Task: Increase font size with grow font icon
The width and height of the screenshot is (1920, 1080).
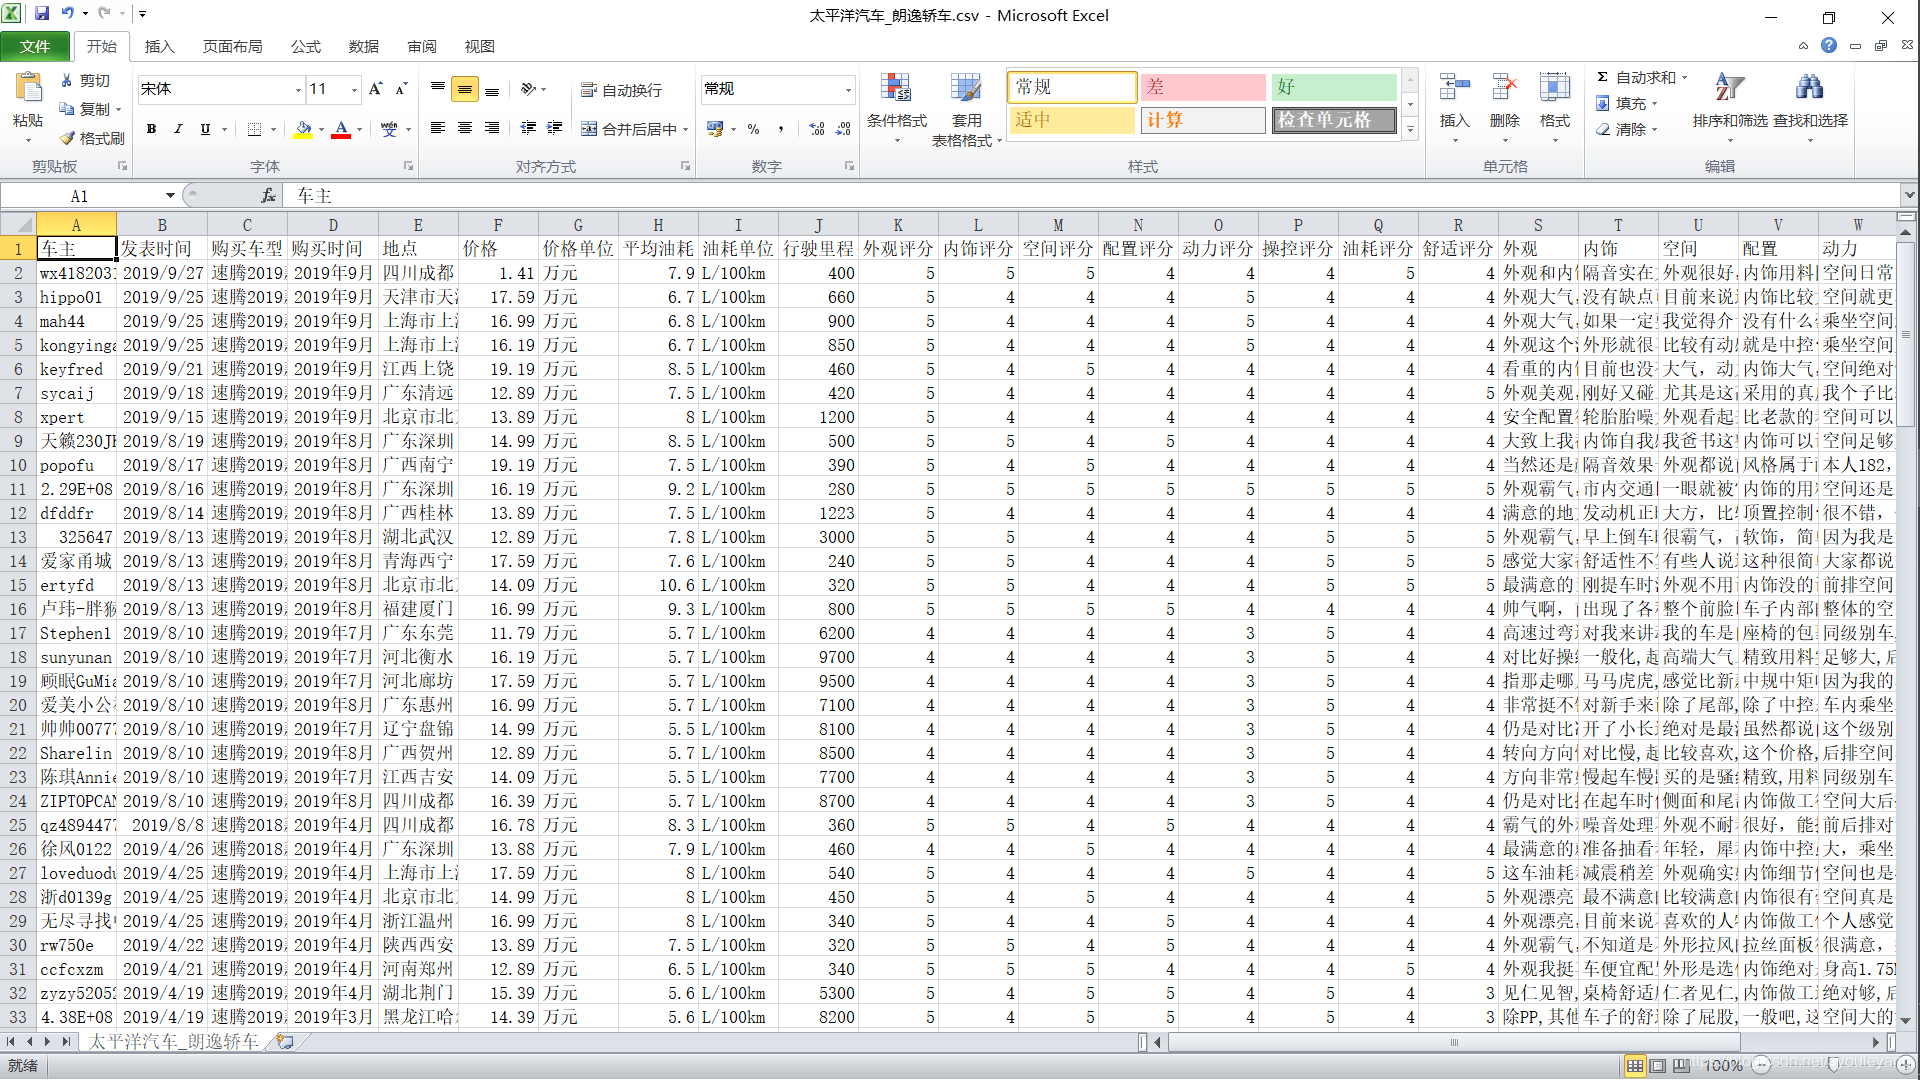Action: pyautogui.click(x=376, y=89)
